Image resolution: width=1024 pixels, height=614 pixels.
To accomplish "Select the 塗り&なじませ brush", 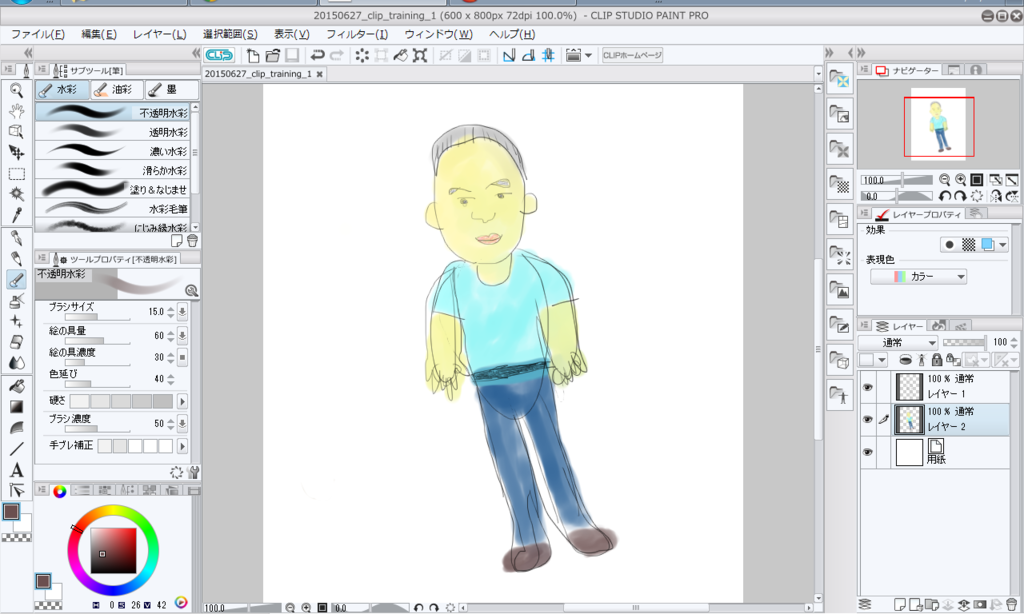I will 112,189.
